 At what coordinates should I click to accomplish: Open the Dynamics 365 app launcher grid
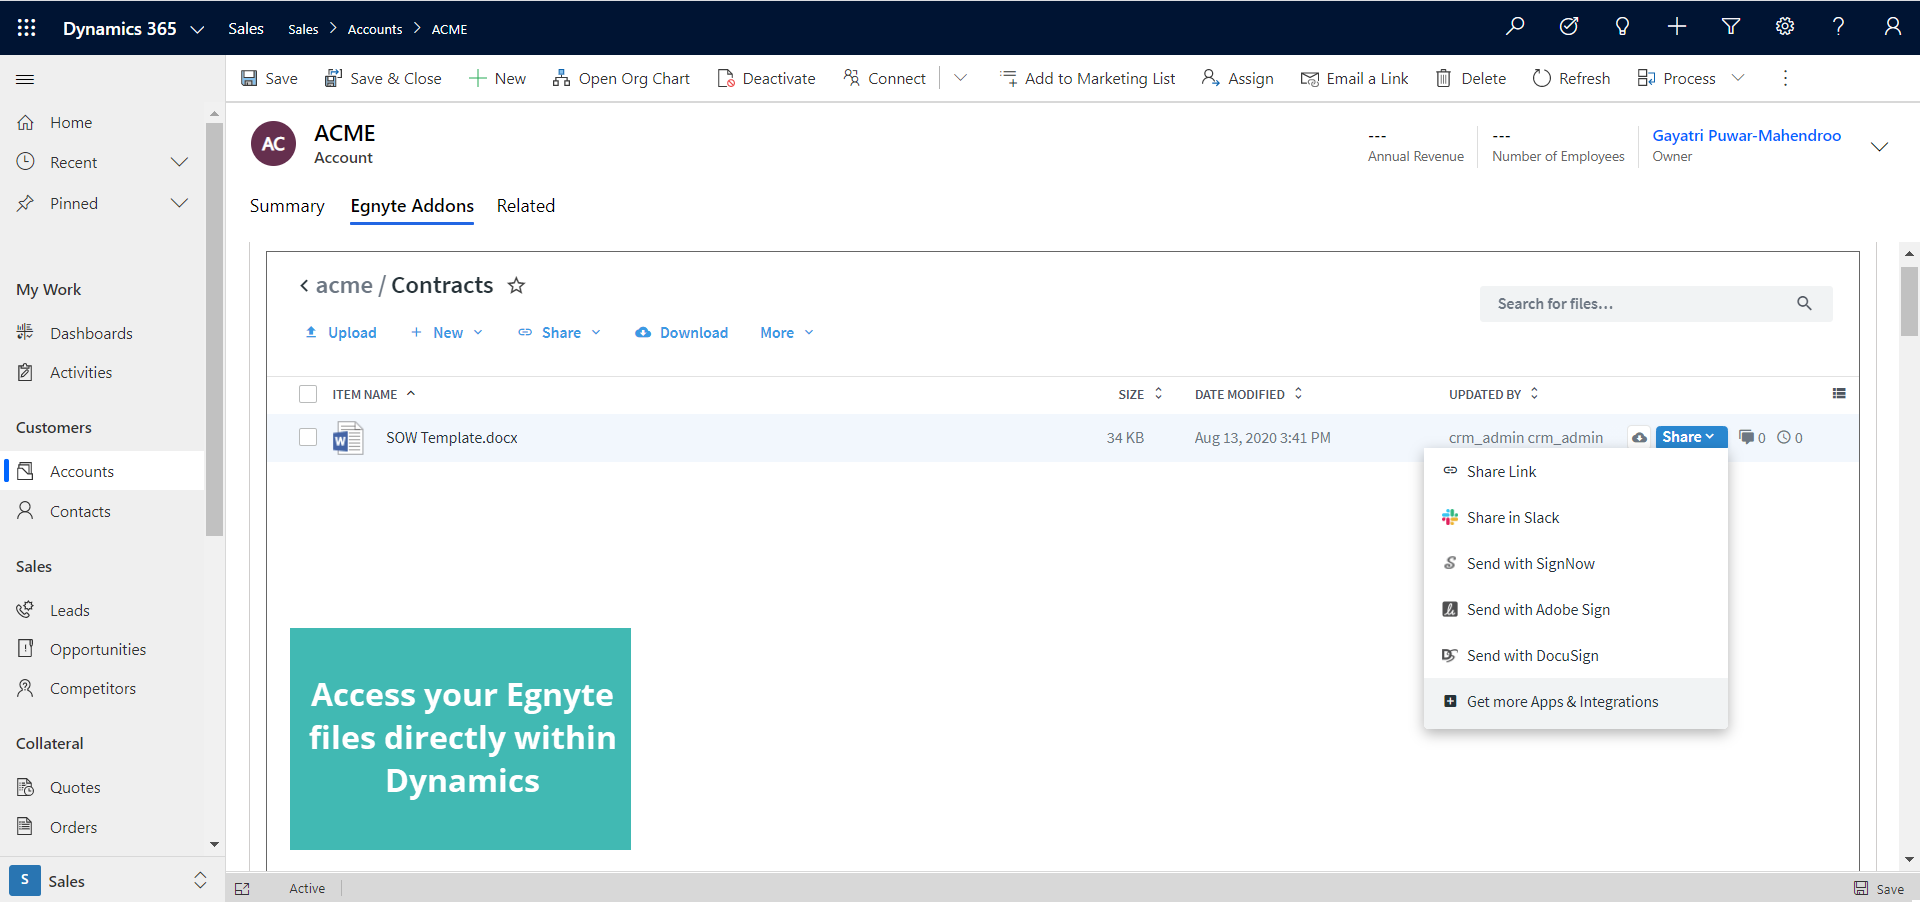(27, 28)
